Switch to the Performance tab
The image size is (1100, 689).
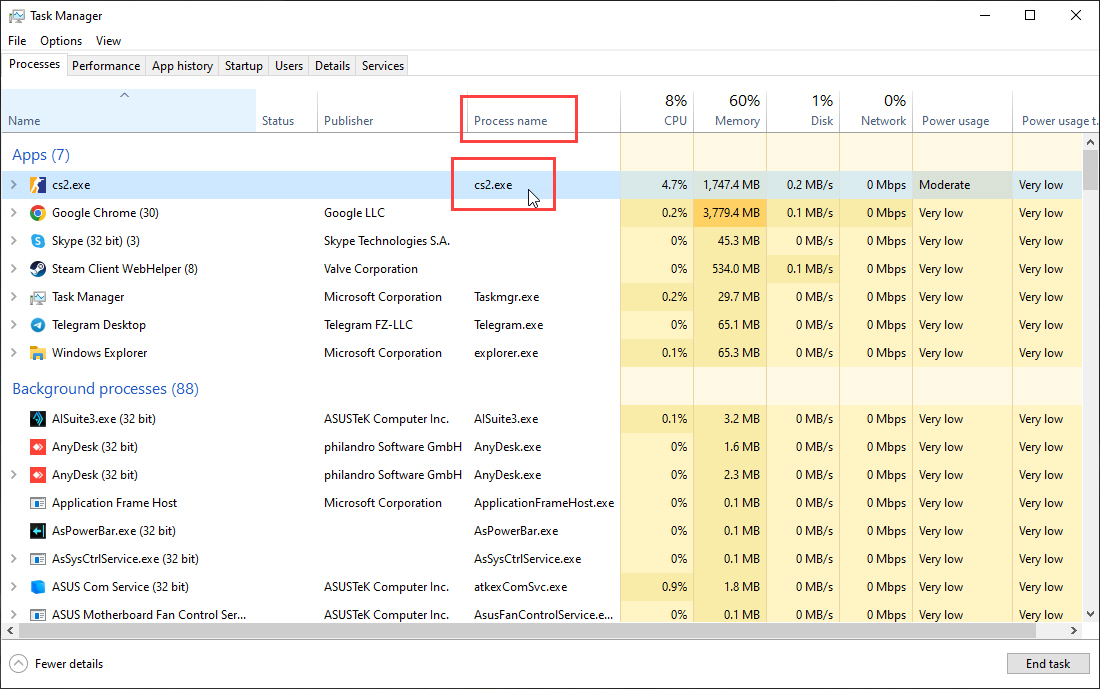pos(106,66)
